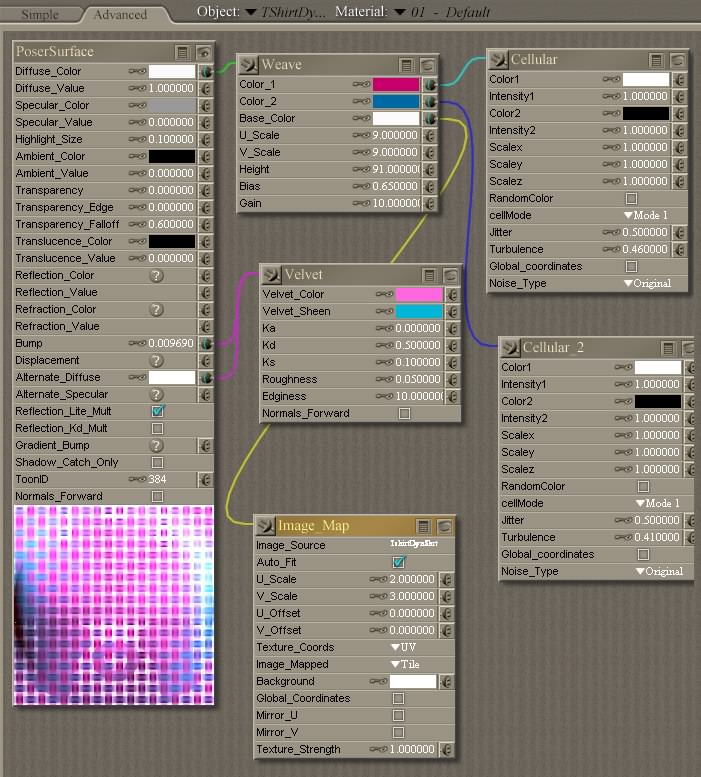Click the Velvet Edginess plug icon
This screenshot has height=777, width=701.
(452, 396)
